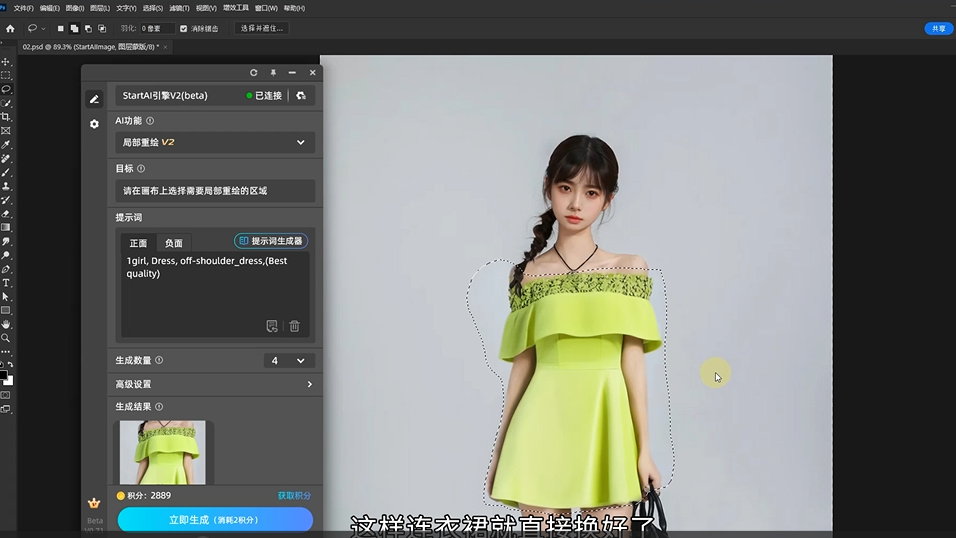Open the foreground color swatch
The height and width of the screenshot is (538, 956).
pyautogui.click(x=3, y=374)
